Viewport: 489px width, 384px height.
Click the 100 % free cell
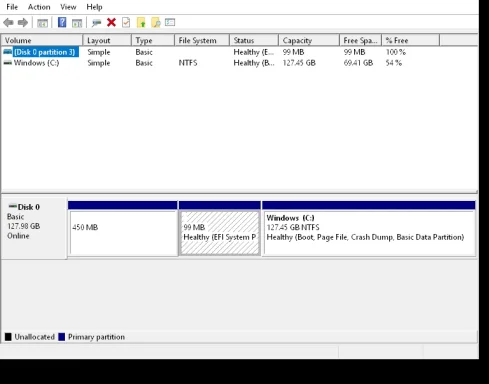tap(396, 52)
